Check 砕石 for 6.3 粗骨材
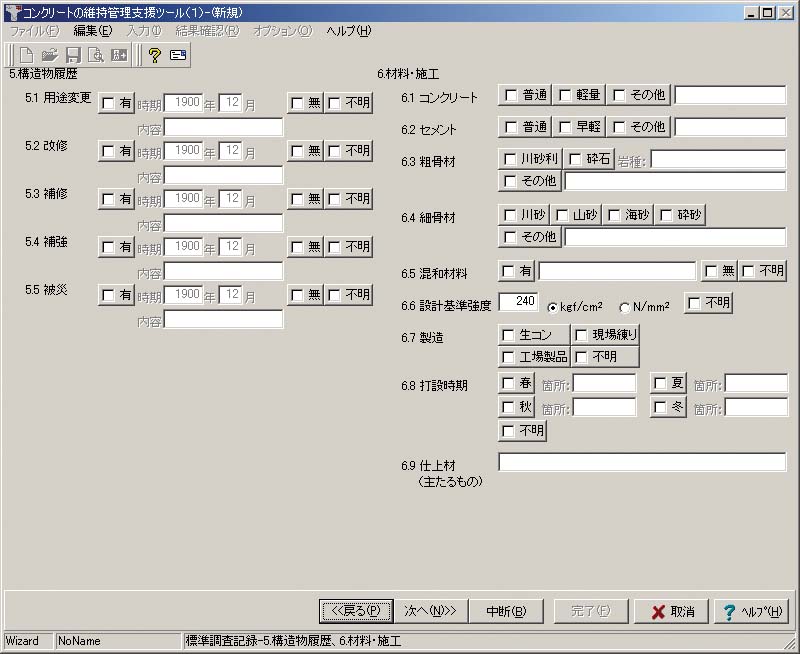Image resolution: width=800 pixels, height=654 pixels. 589,159
